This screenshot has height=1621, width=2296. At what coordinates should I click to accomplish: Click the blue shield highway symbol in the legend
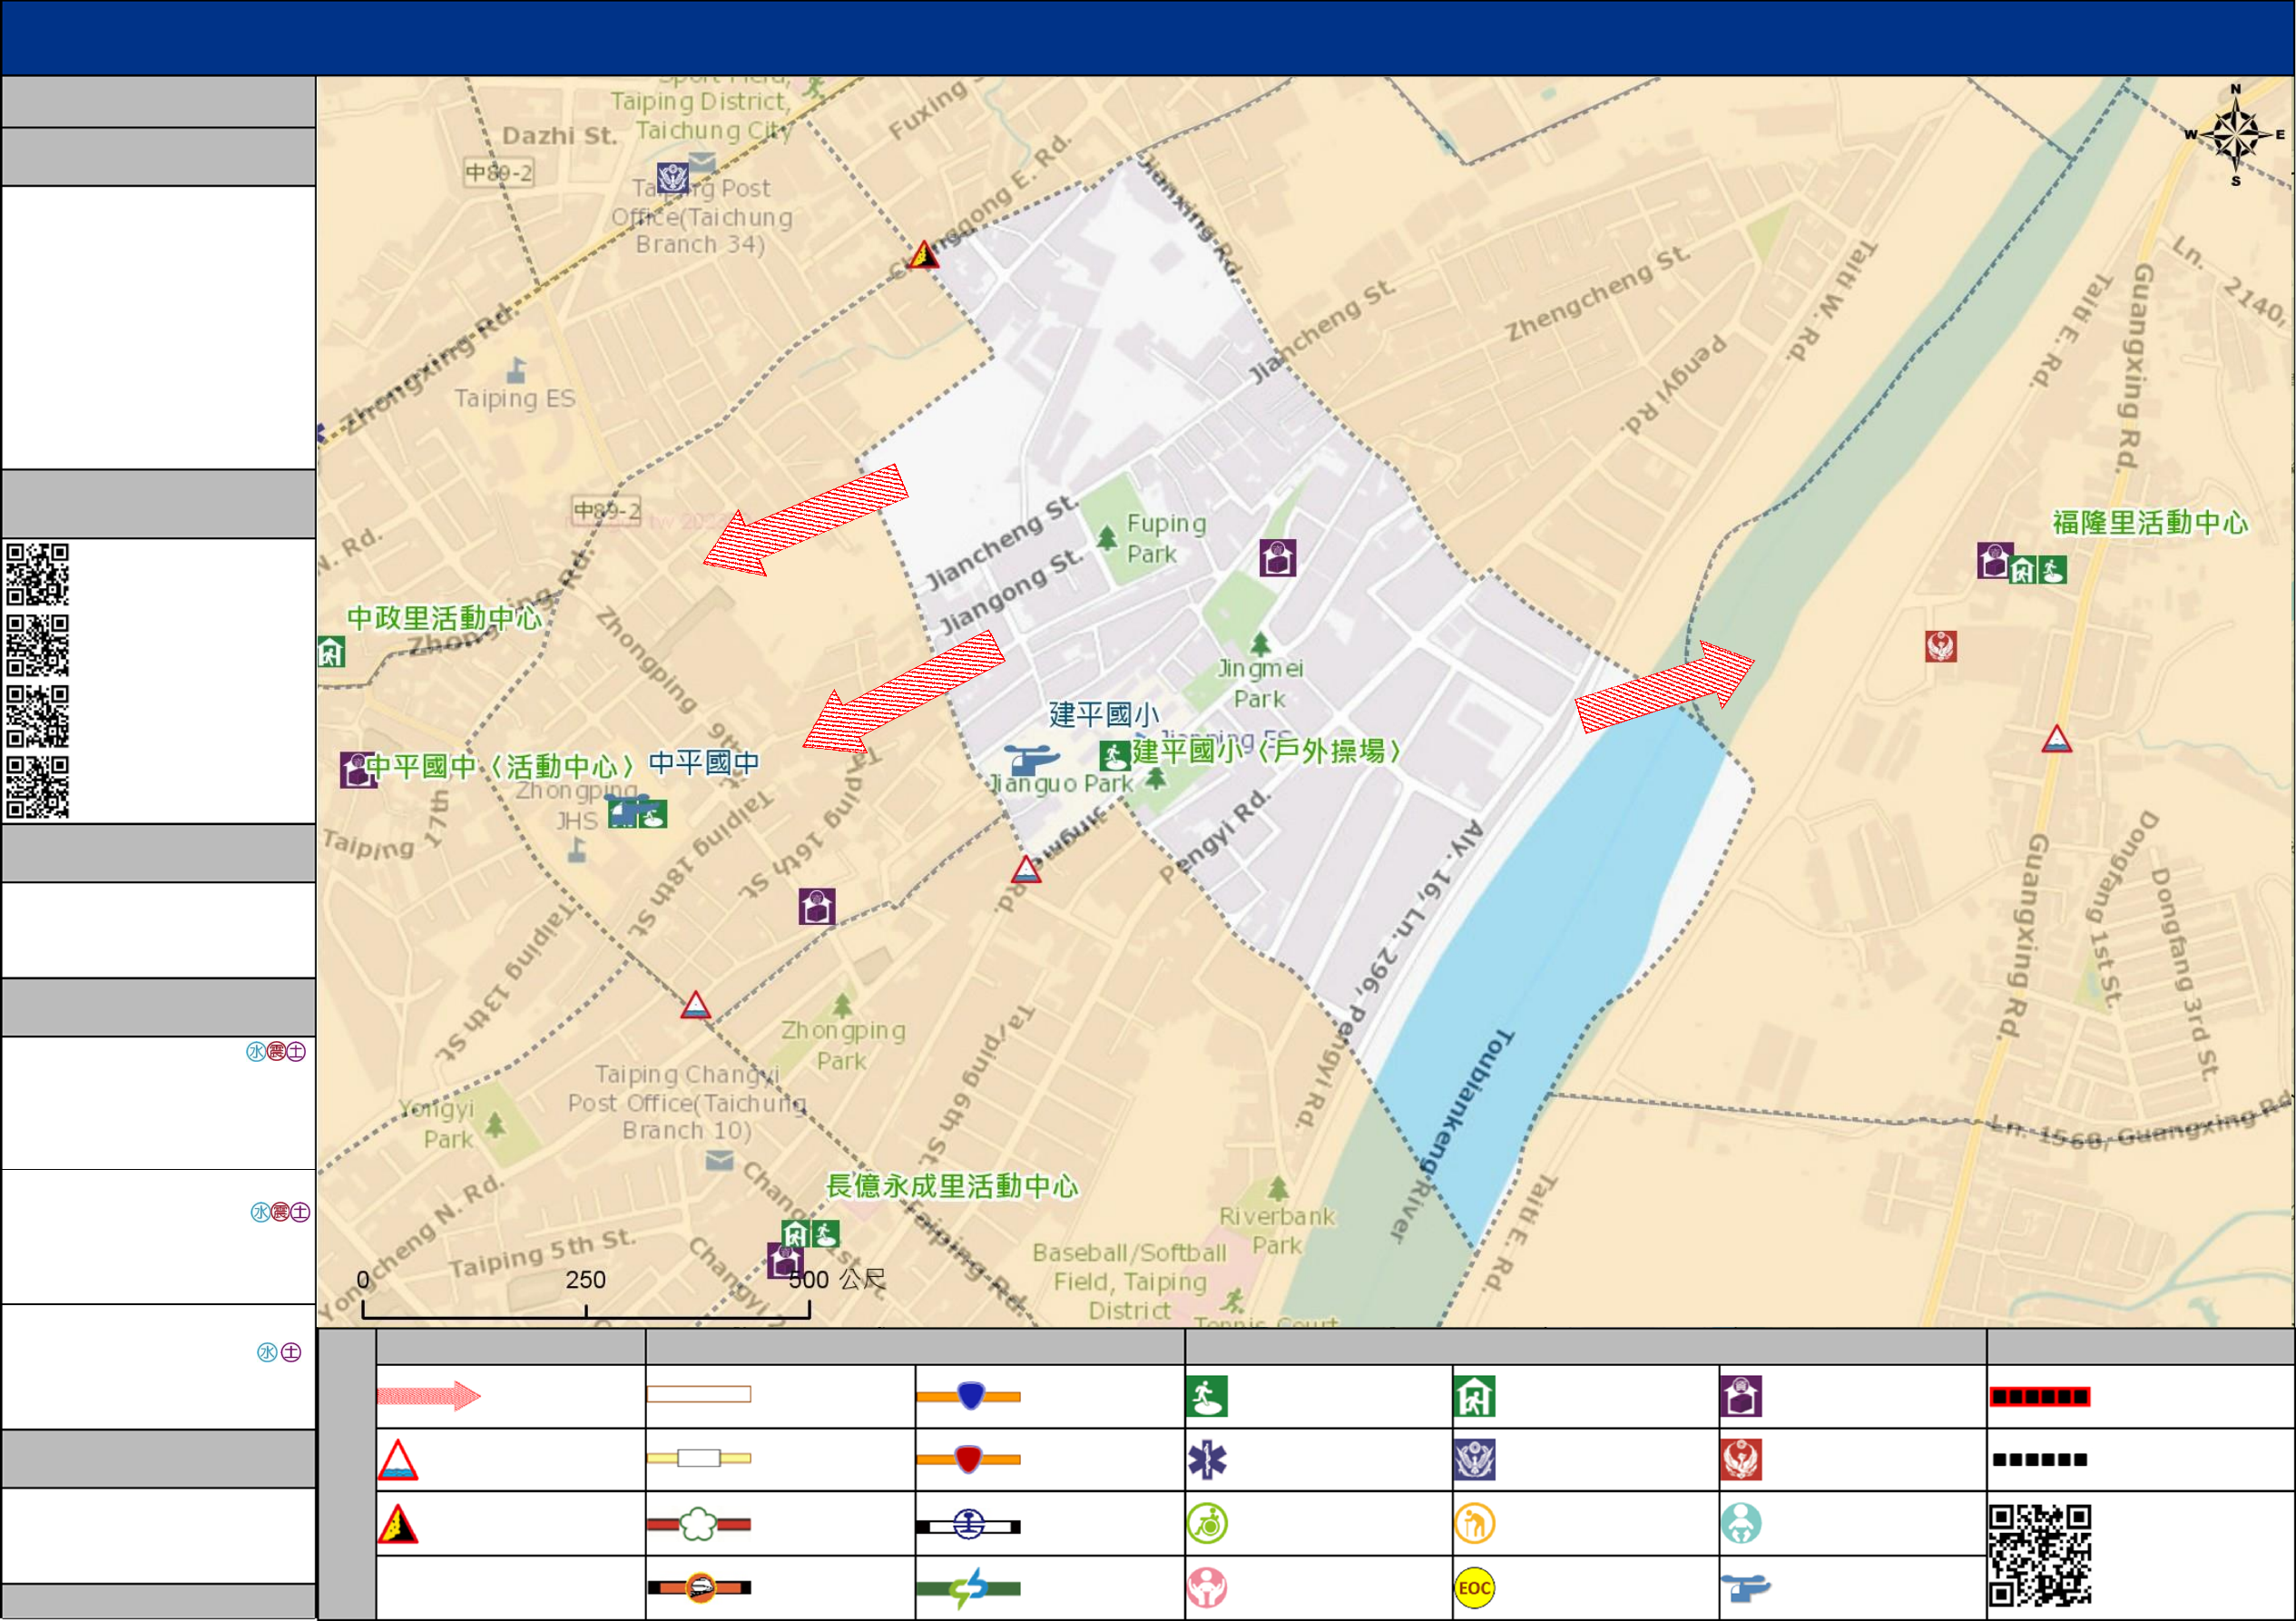point(968,1395)
